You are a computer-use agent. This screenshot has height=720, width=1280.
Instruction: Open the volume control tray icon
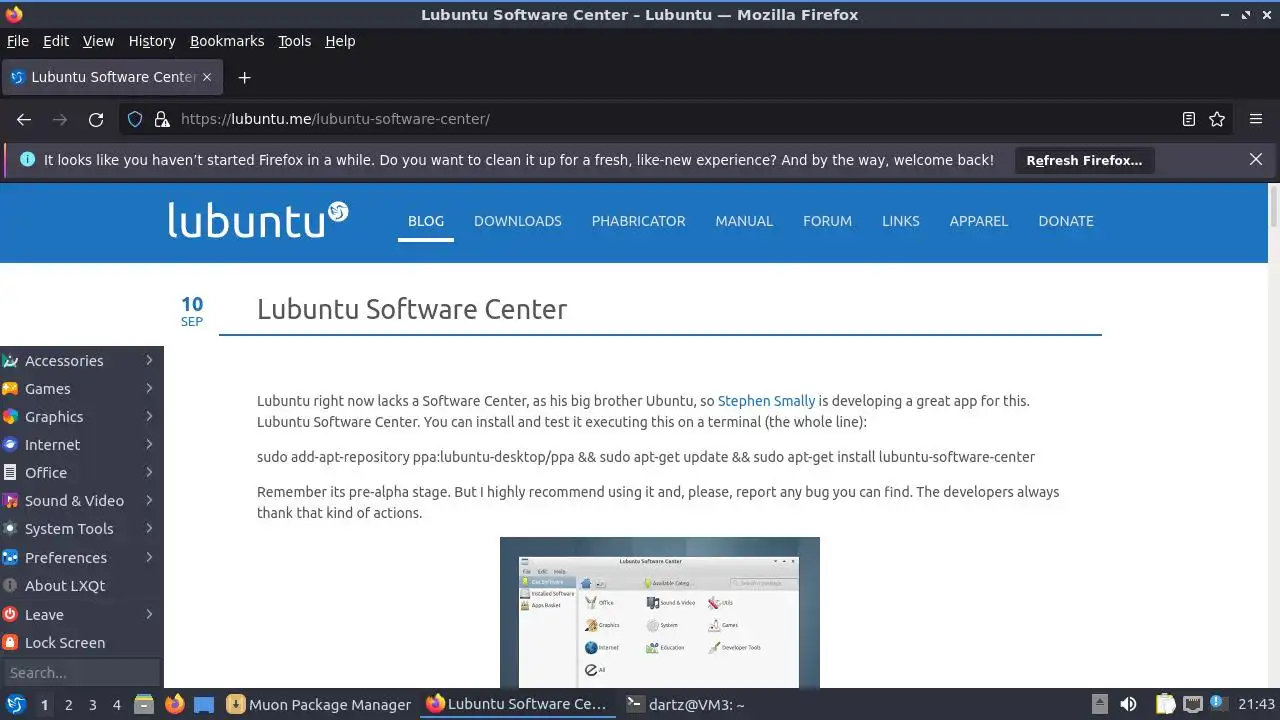pos(1128,704)
